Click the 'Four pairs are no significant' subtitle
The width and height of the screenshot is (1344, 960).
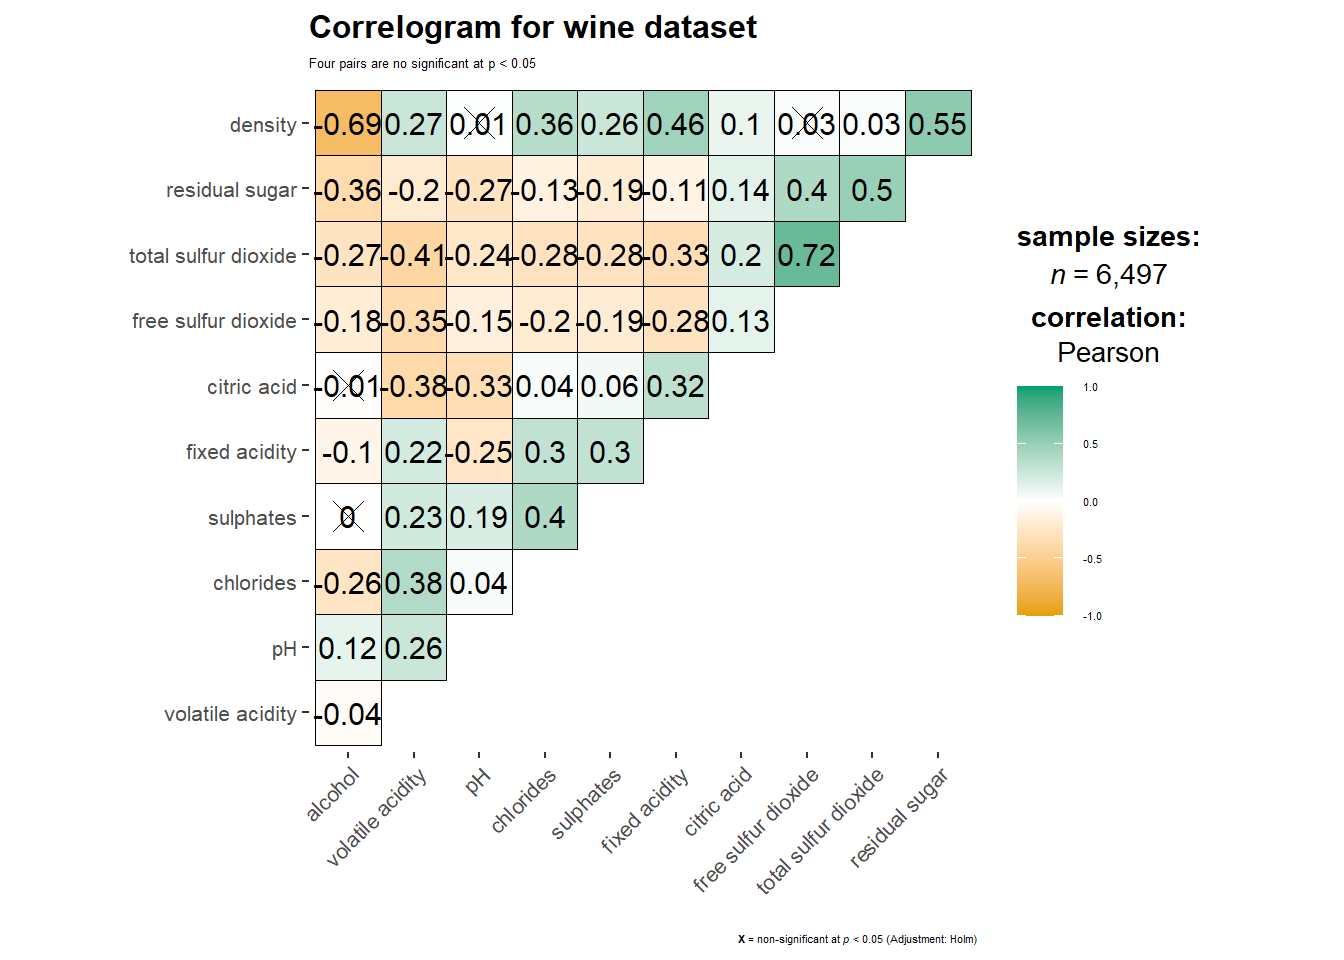coord(422,63)
